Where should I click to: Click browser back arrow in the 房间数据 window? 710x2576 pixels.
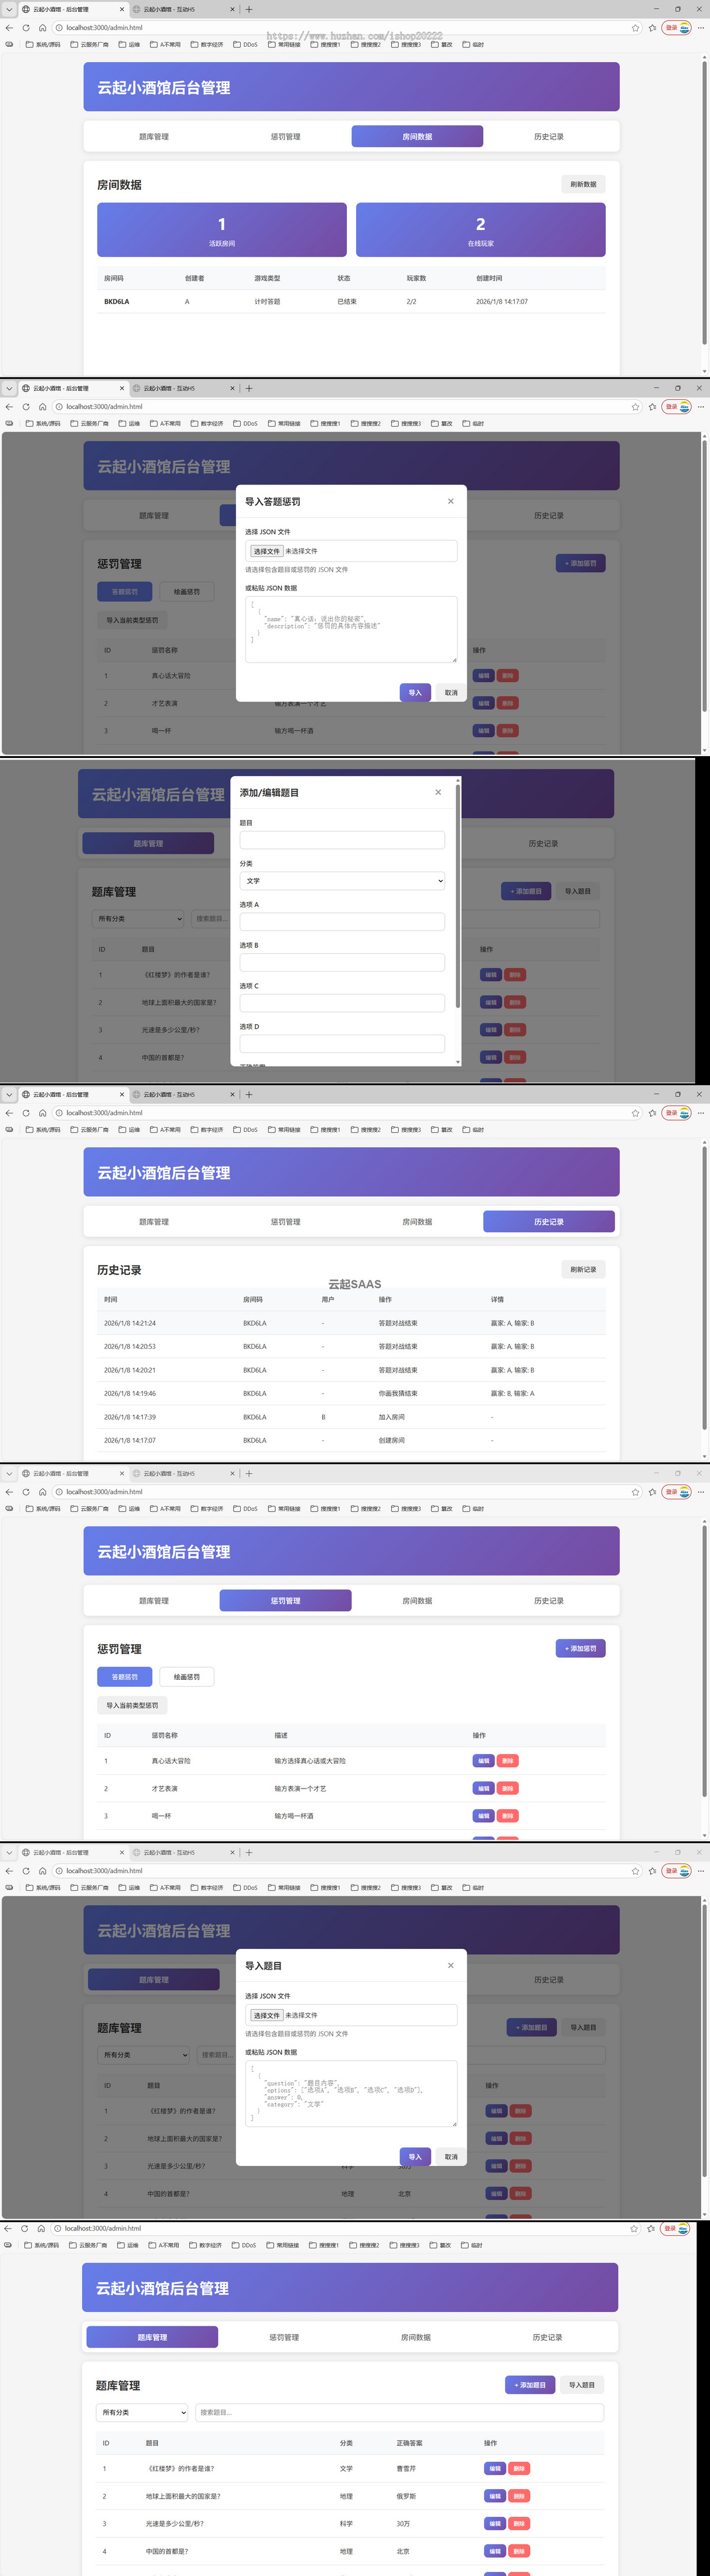9,28
